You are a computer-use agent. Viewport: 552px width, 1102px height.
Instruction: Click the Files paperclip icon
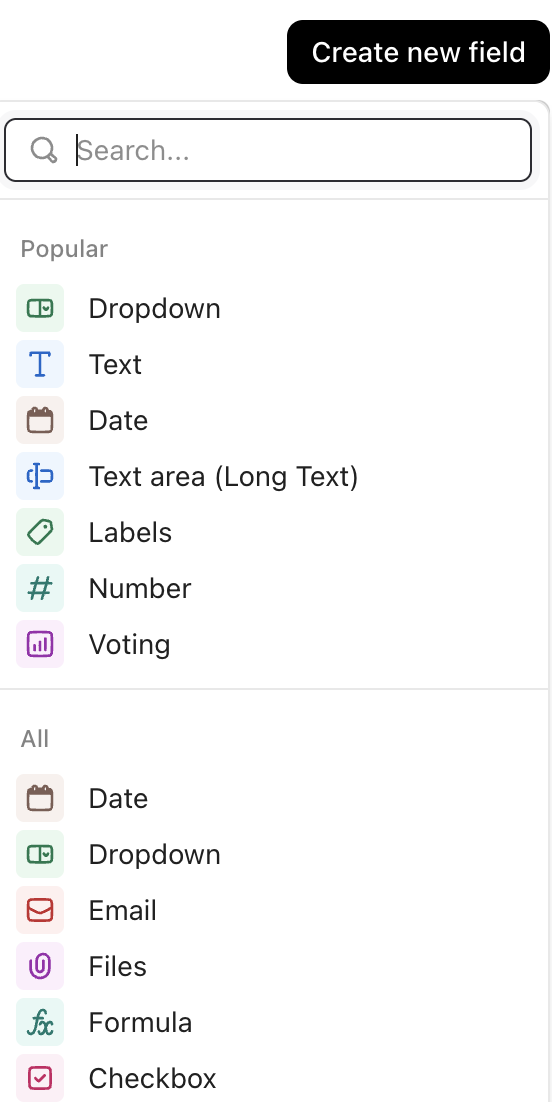pyautogui.click(x=40, y=966)
